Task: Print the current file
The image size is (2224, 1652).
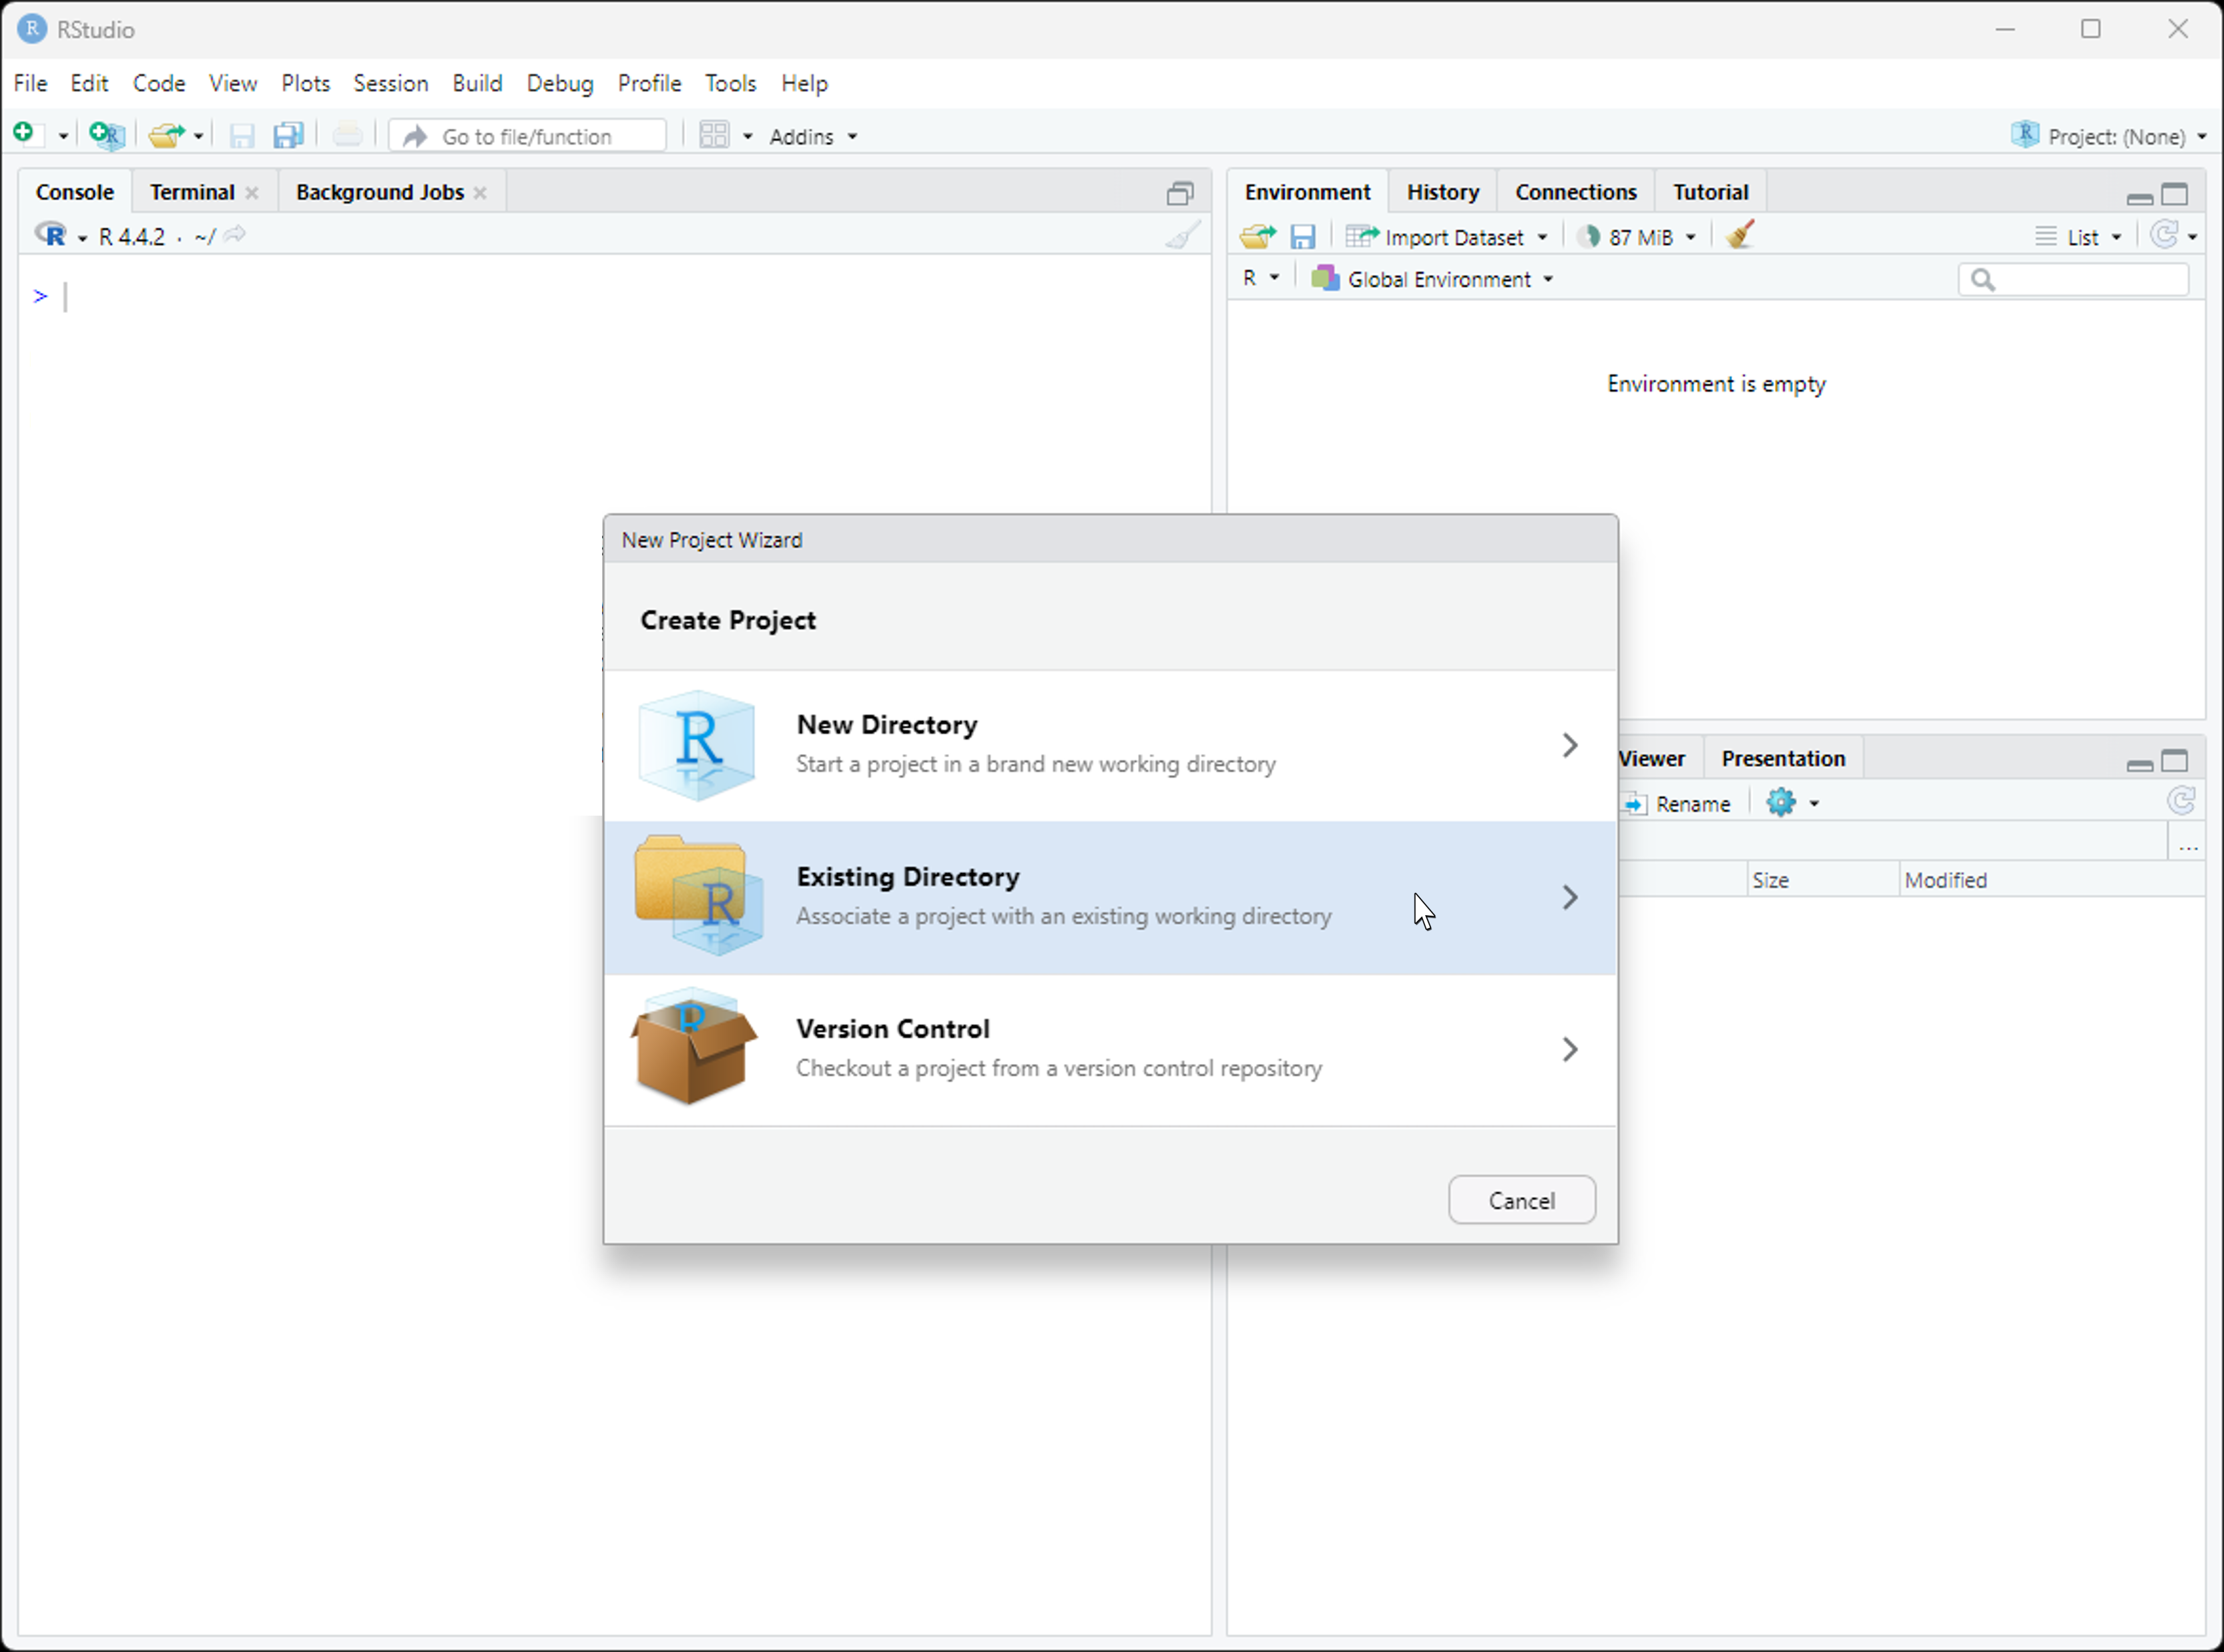Action: (348, 135)
